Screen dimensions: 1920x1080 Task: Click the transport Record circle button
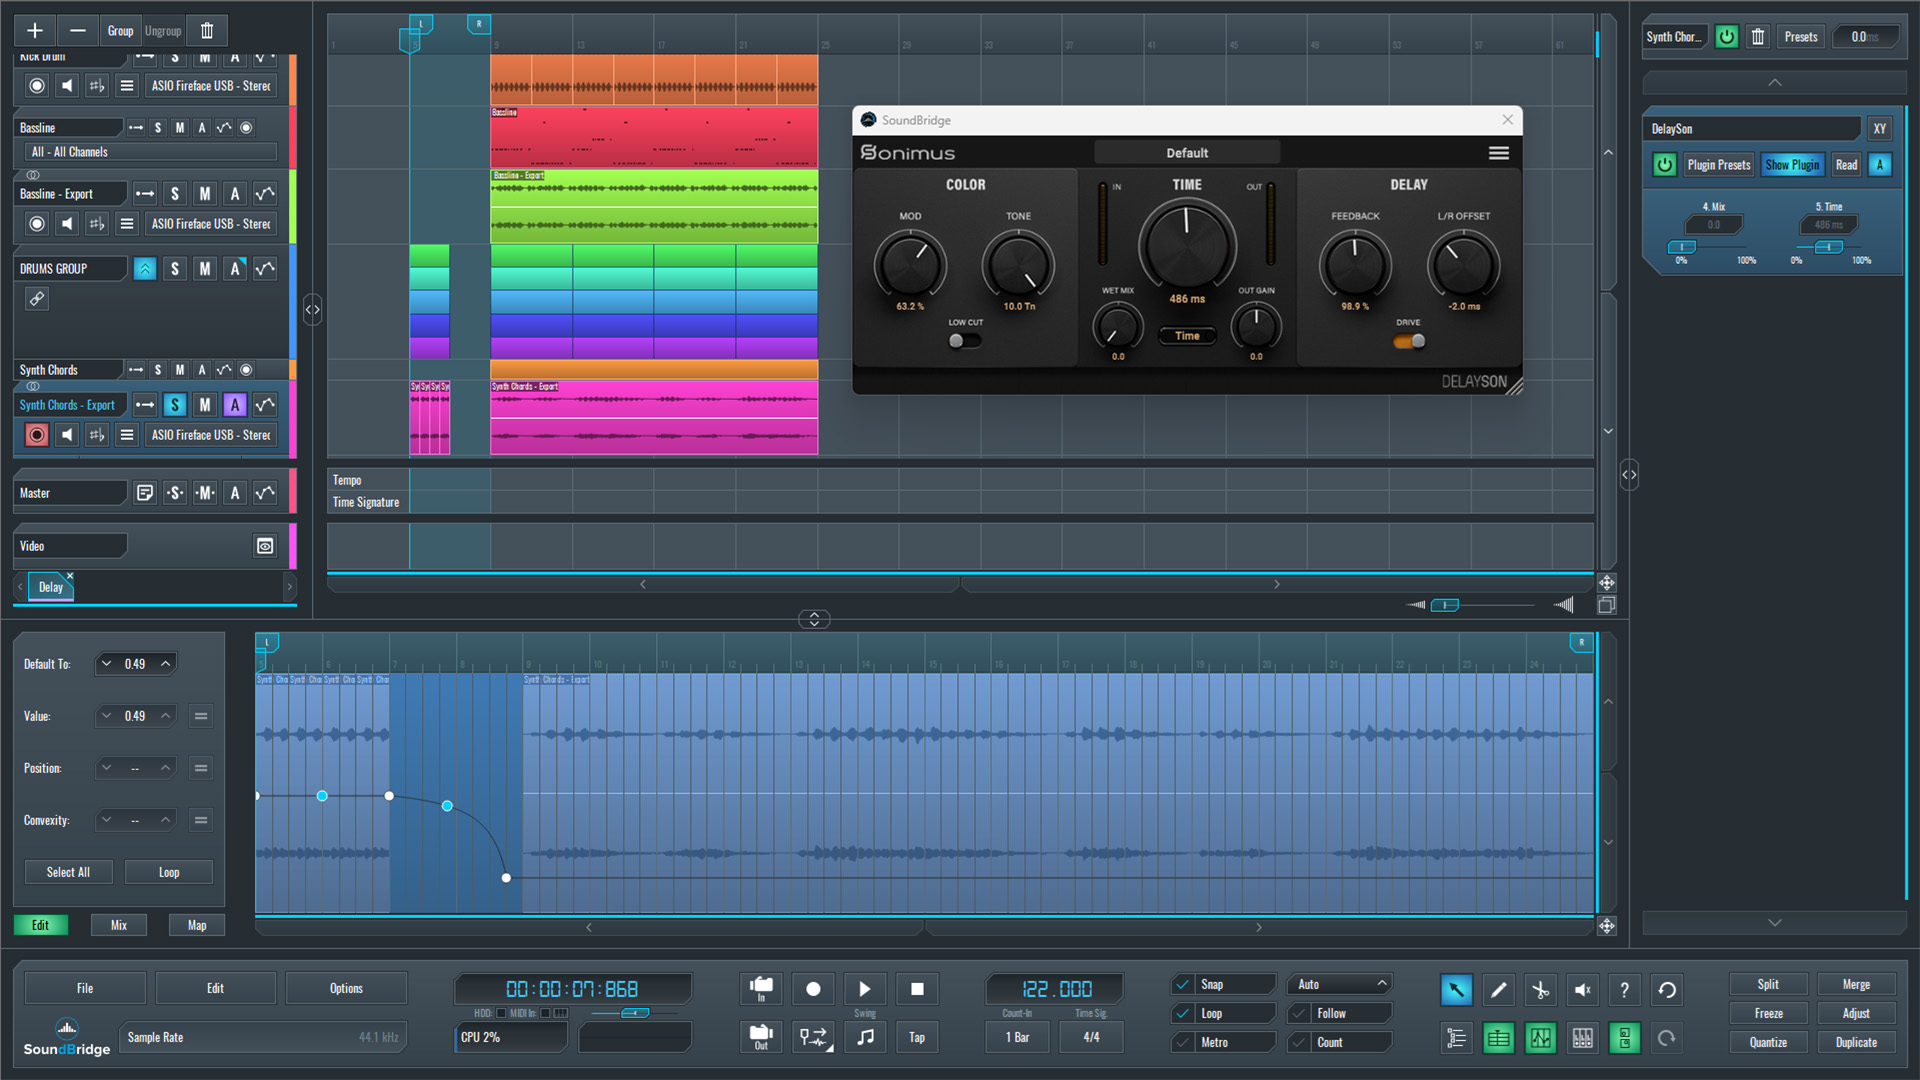coord(813,989)
